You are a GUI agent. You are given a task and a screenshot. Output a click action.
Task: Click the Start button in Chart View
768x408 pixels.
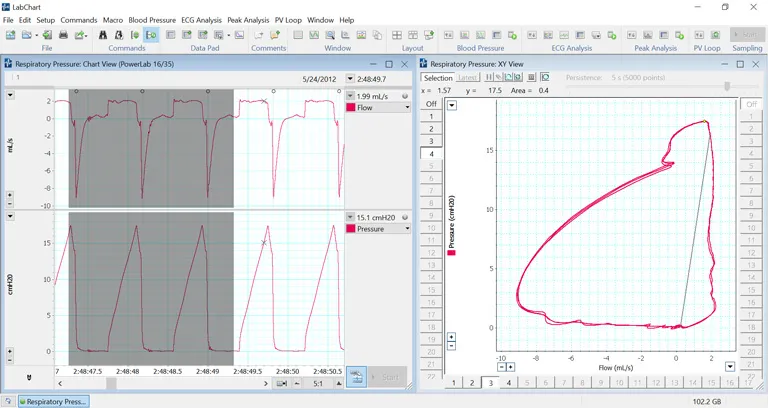point(387,377)
